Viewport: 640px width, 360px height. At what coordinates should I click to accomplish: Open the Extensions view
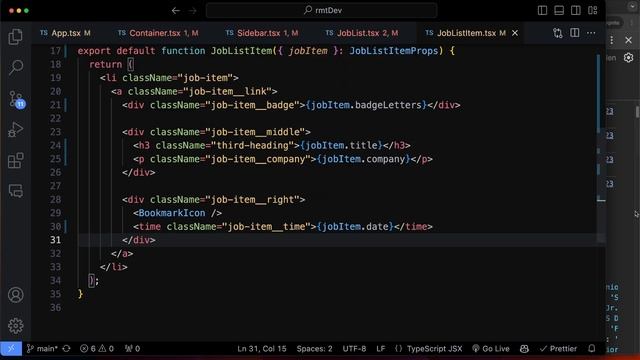coord(16,160)
